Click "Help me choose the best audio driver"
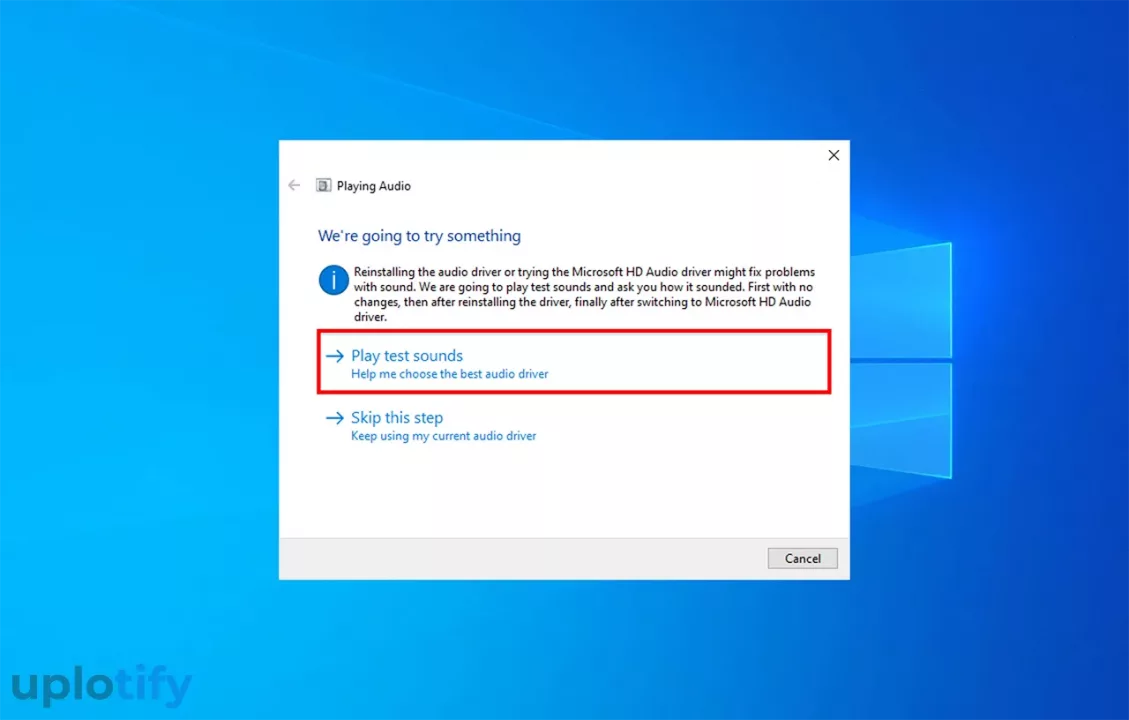This screenshot has height=720, width=1129. pos(449,374)
